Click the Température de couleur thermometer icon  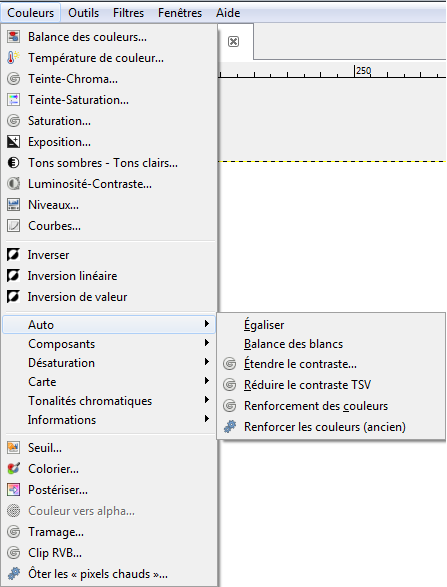tap(13, 58)
